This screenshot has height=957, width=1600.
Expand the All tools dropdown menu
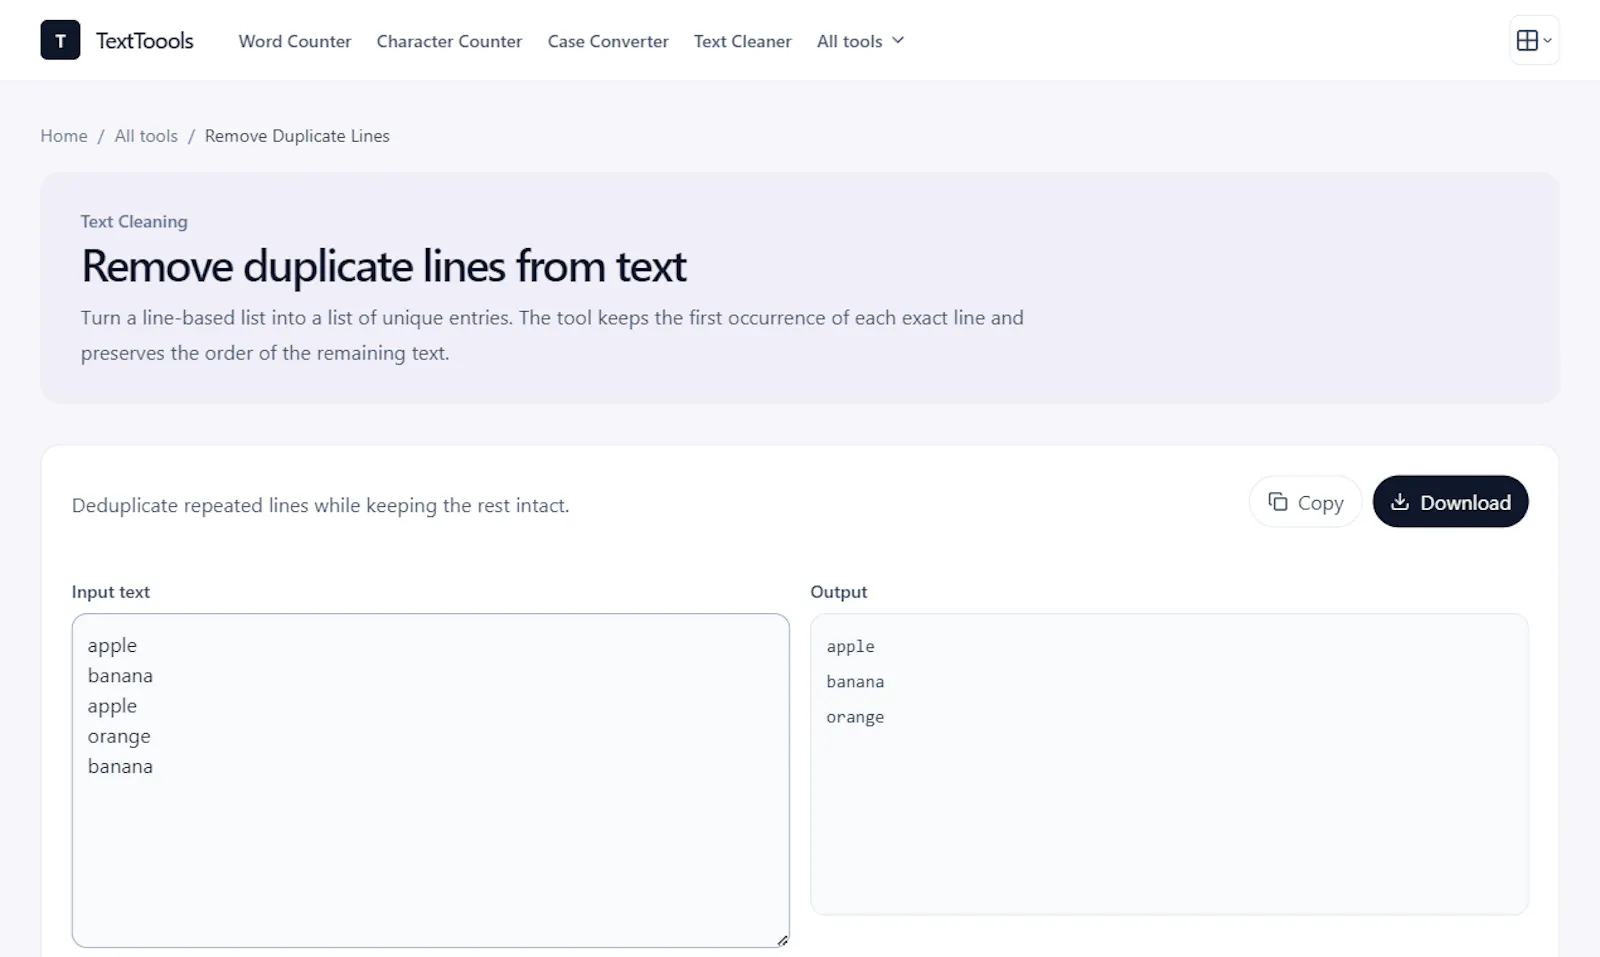860,41
